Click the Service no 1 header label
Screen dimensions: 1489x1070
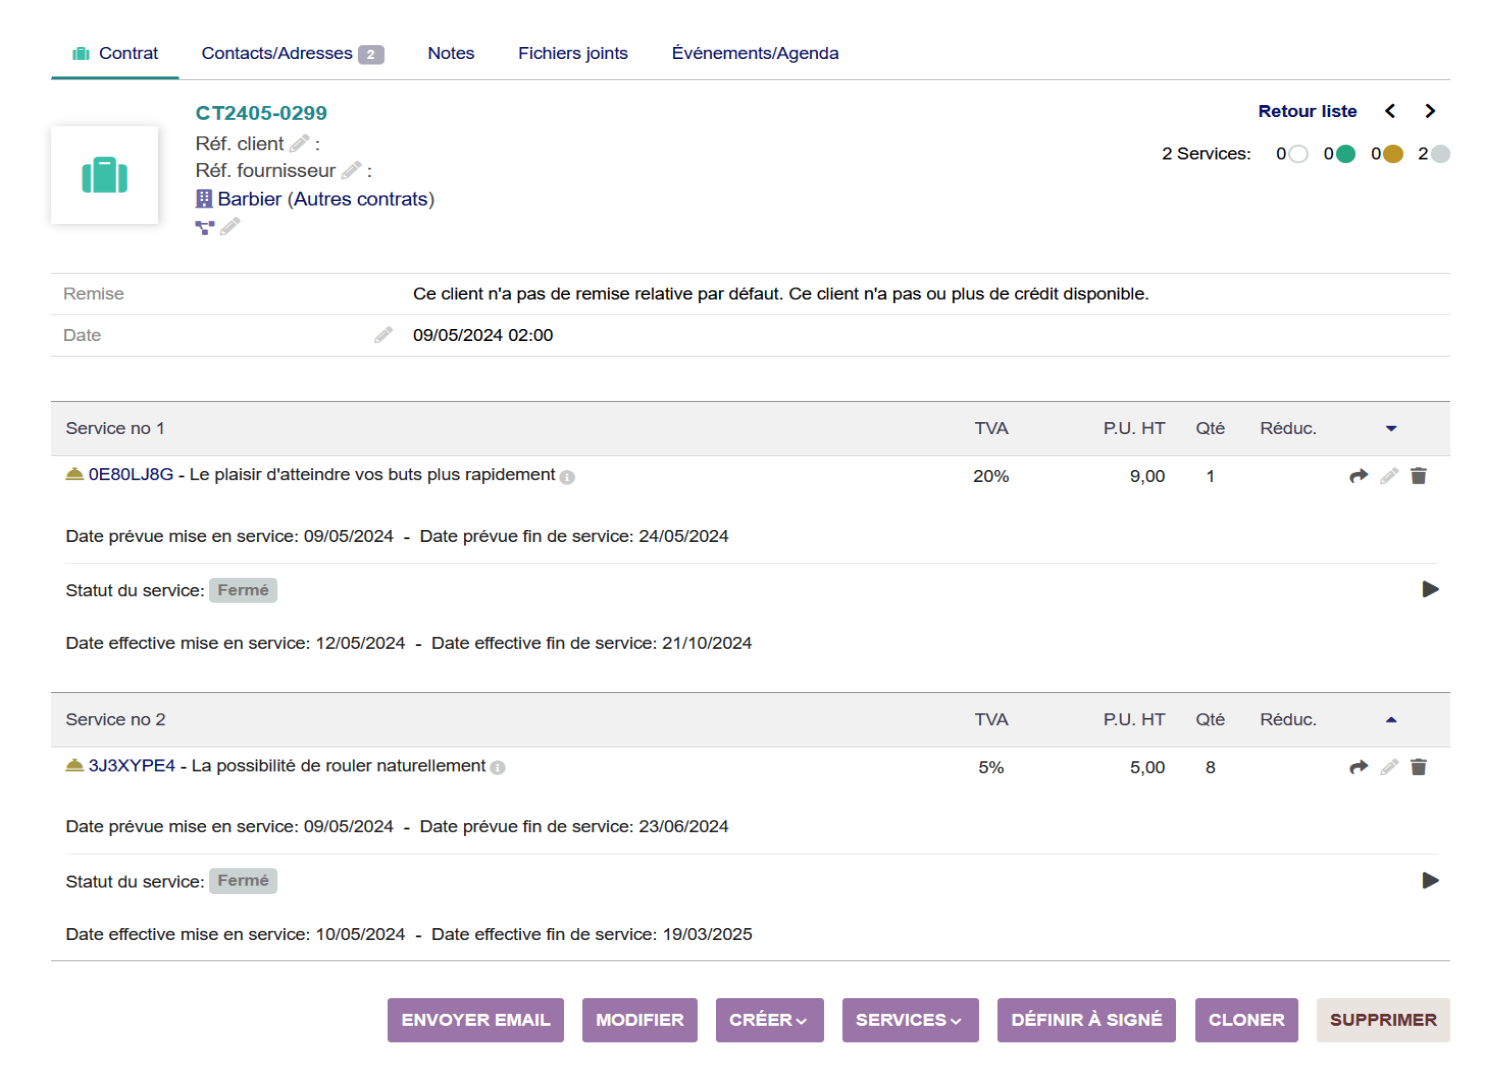(115, 428)
